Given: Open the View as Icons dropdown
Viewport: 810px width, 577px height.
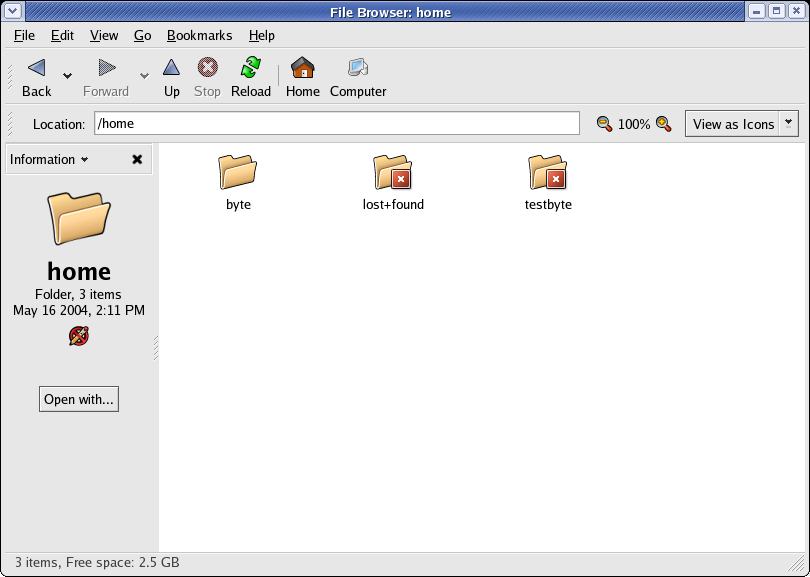Looking at the screenshot, I should 742,124.
